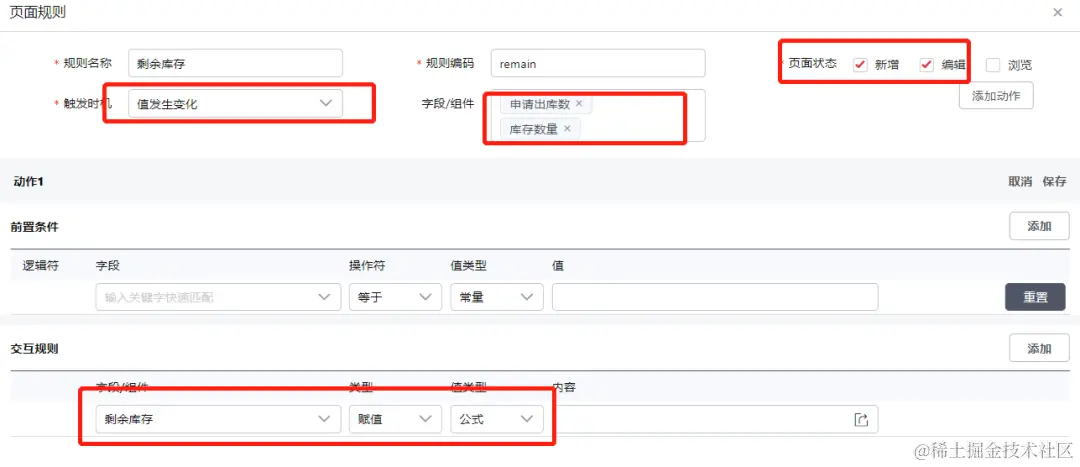Click the 内容 formula input field
1080x467 pixels.
pos(715,419)
